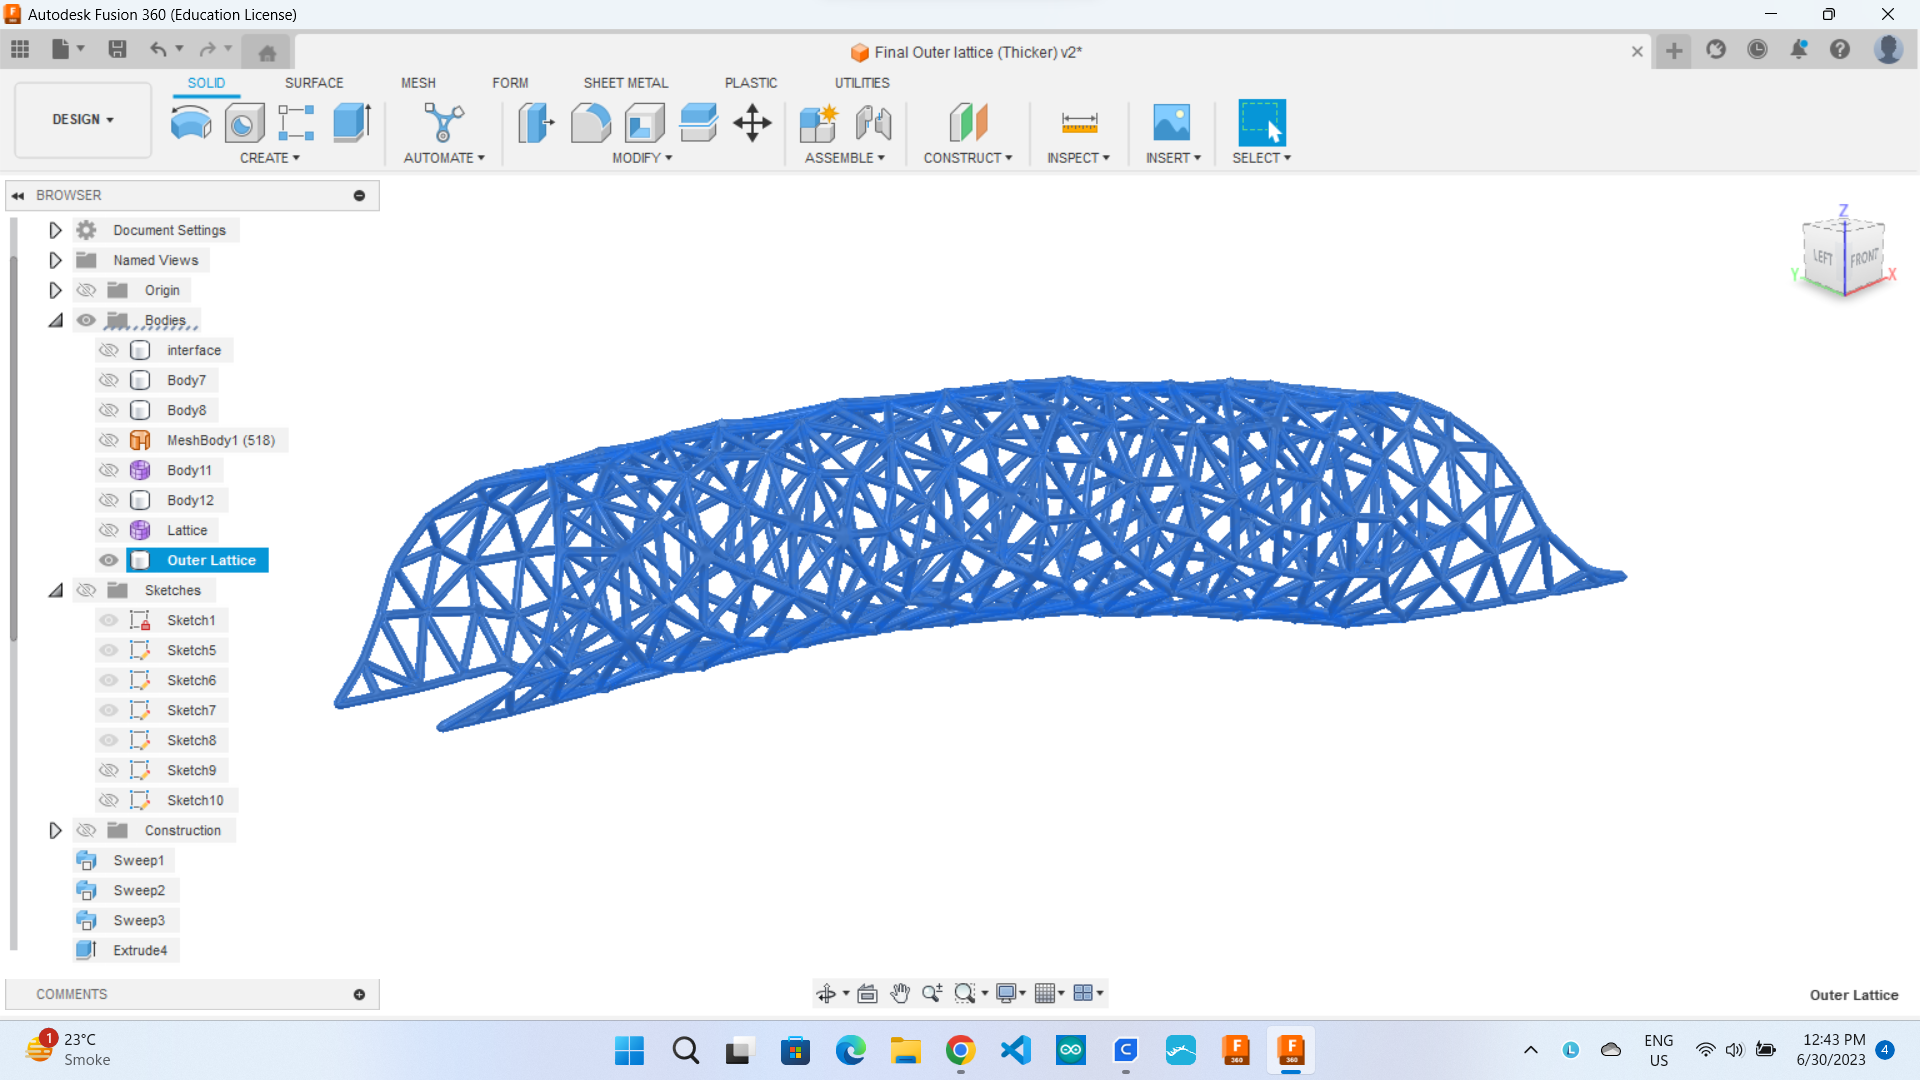1920x1080 pixels.
Task: Expand the Document Settings node
Action: [55, 230]
